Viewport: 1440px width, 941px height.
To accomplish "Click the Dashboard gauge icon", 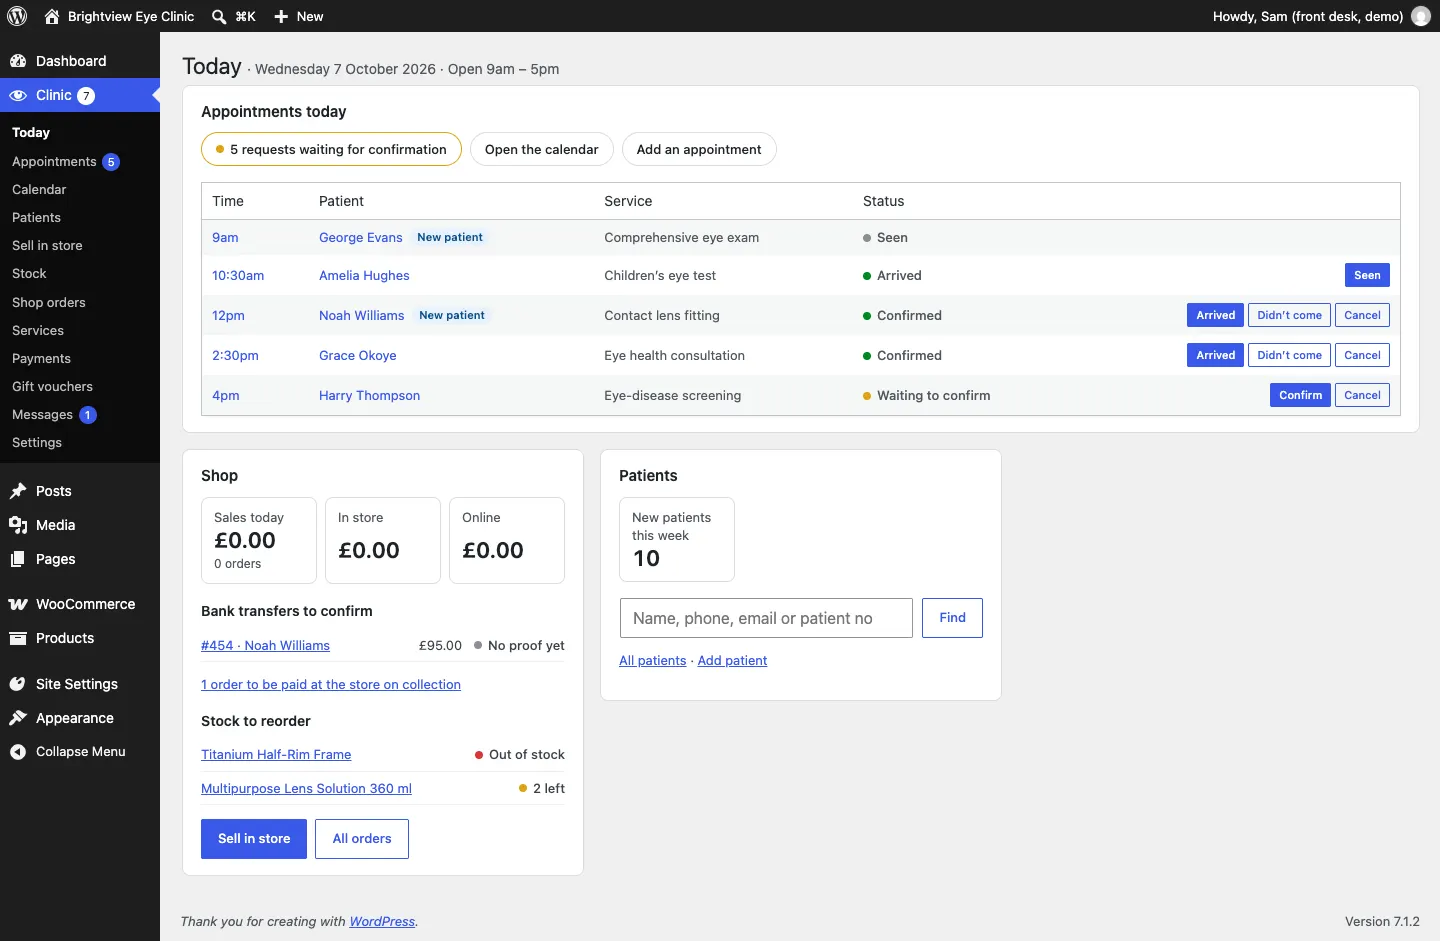I will click(x=18, y=61).
